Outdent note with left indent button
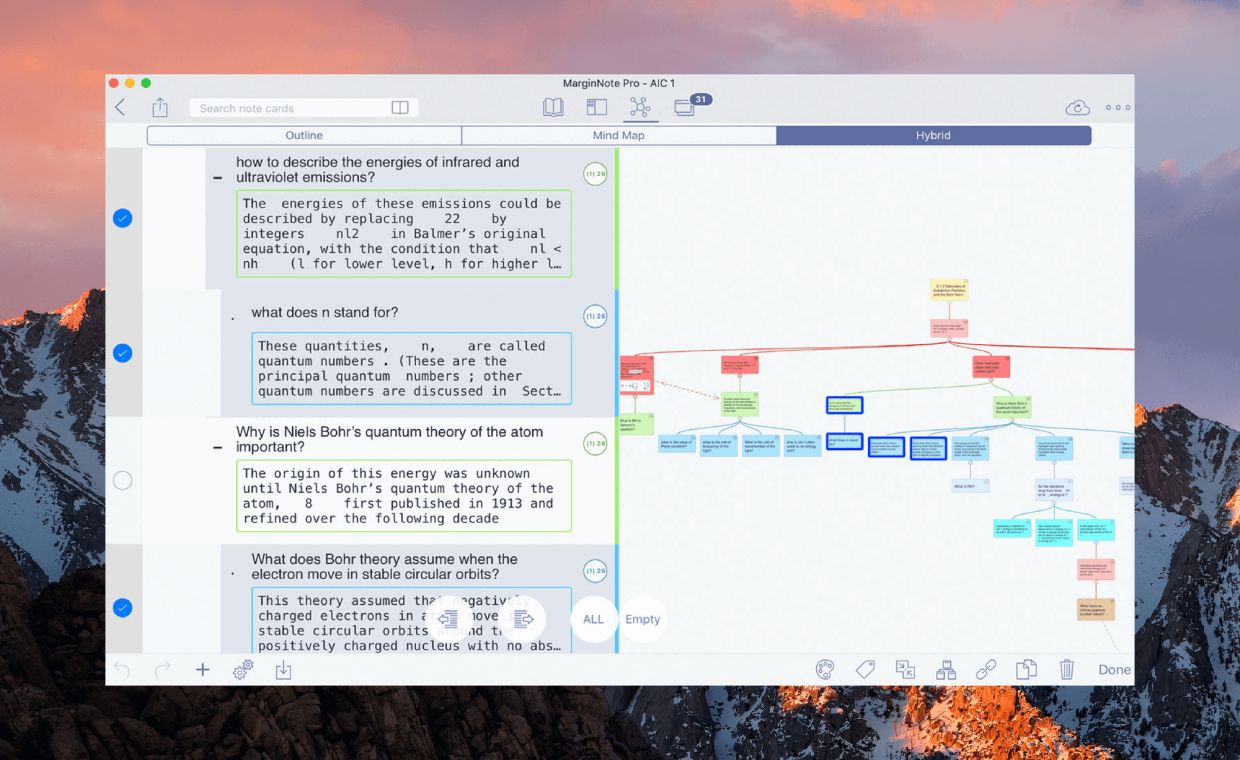 448,619
